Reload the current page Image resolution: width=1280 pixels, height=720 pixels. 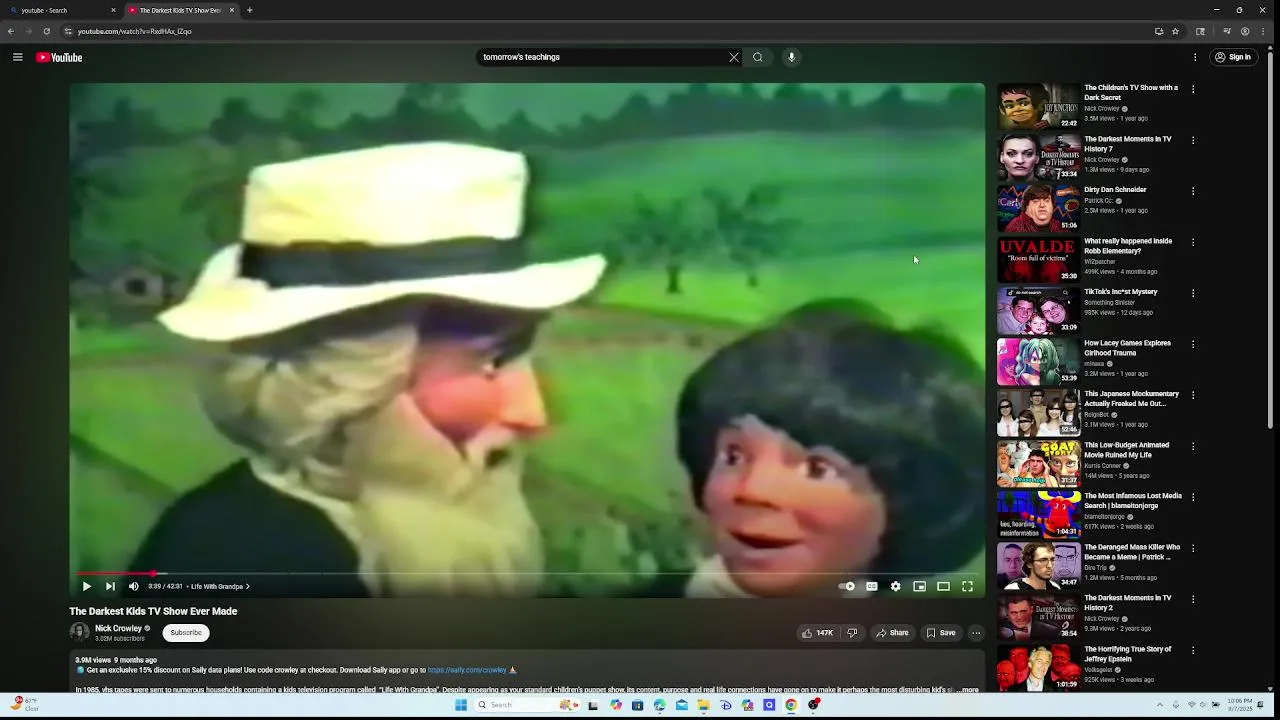[x=47, y=31]
